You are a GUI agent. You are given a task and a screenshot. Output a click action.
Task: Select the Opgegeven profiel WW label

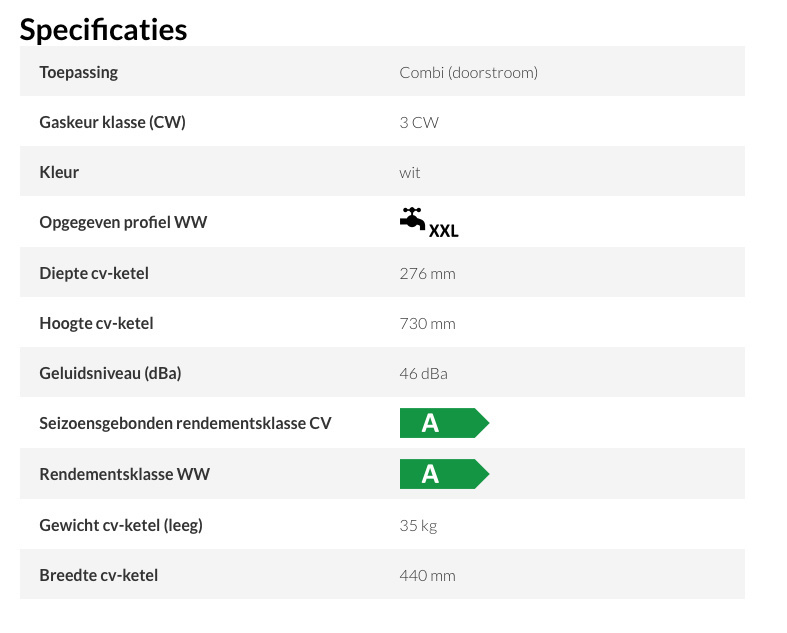coord(123,222)
